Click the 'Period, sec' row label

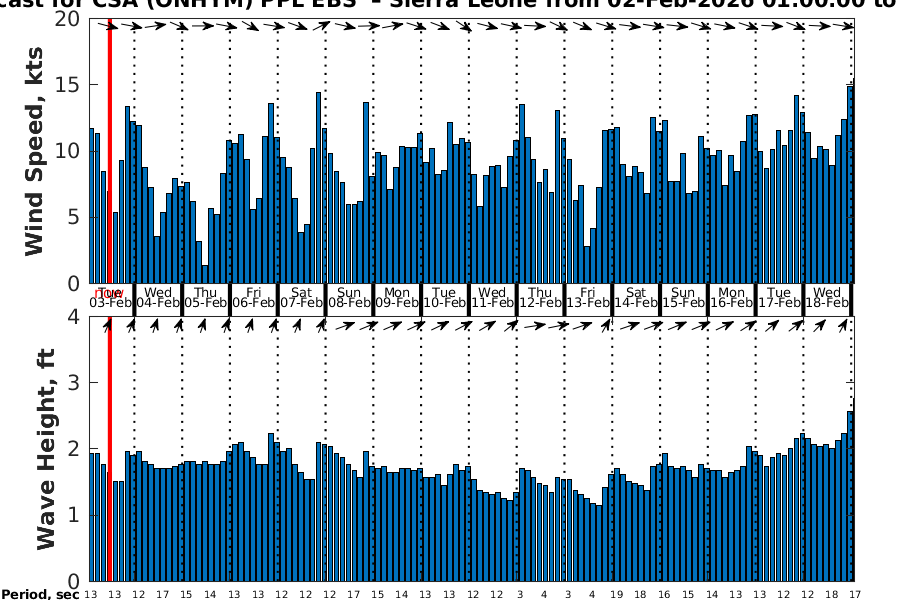tap(40, 595)
